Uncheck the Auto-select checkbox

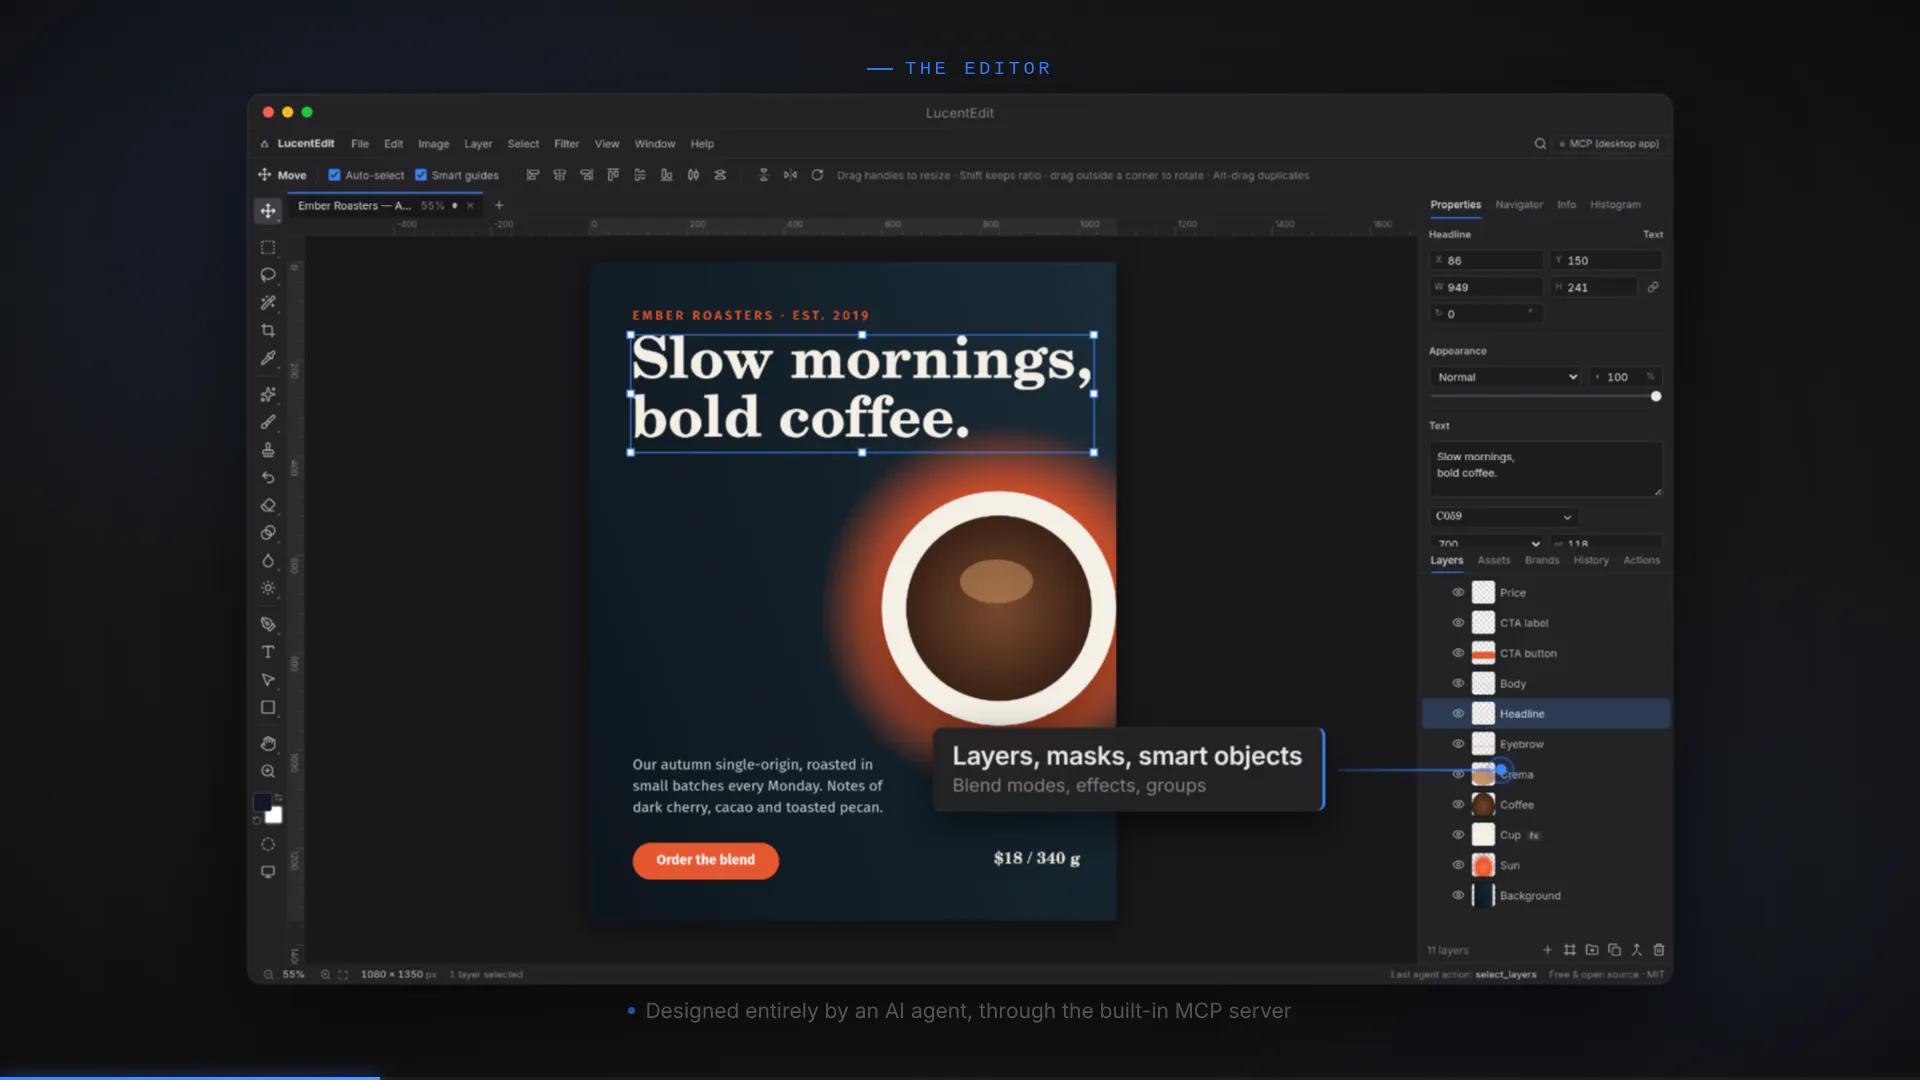(334, 175)
